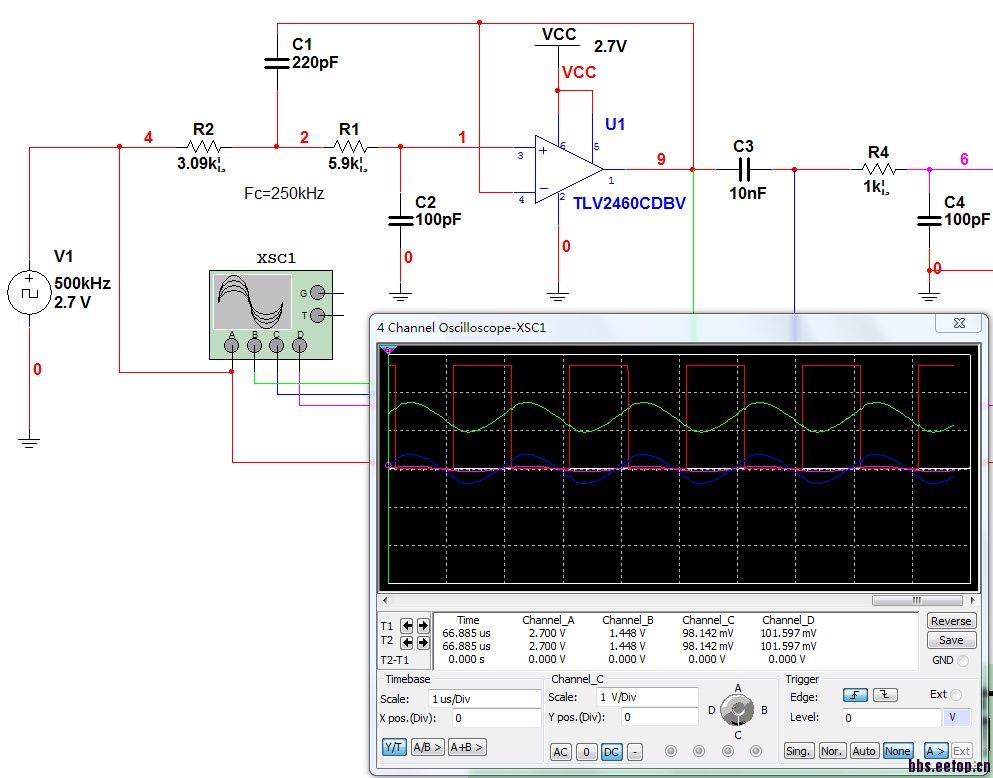Set AC coupling for the channel
The height and width of the screenshot is (778, 993).
click(x=560, y=751)
